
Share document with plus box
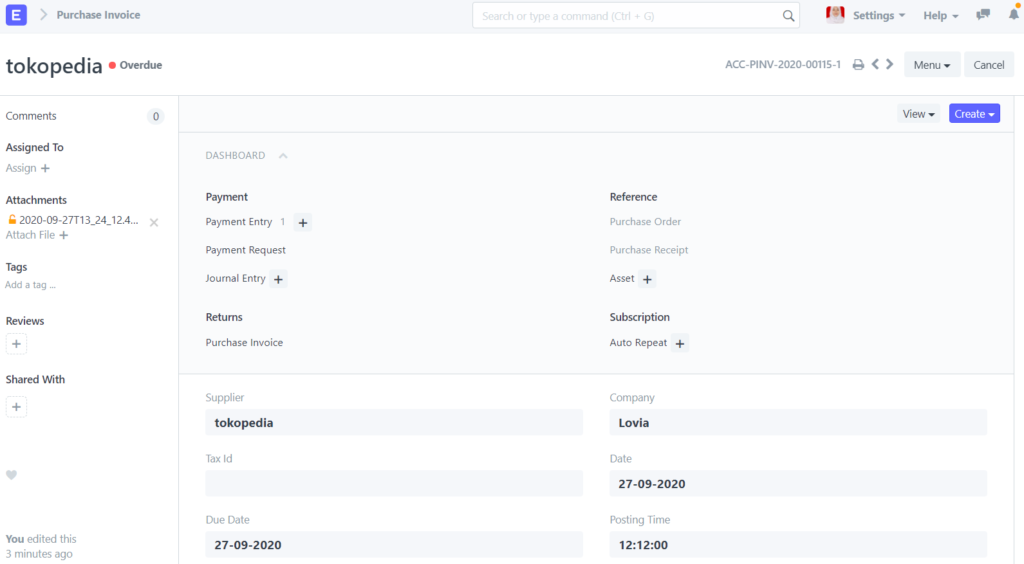[x=16, y=407]
